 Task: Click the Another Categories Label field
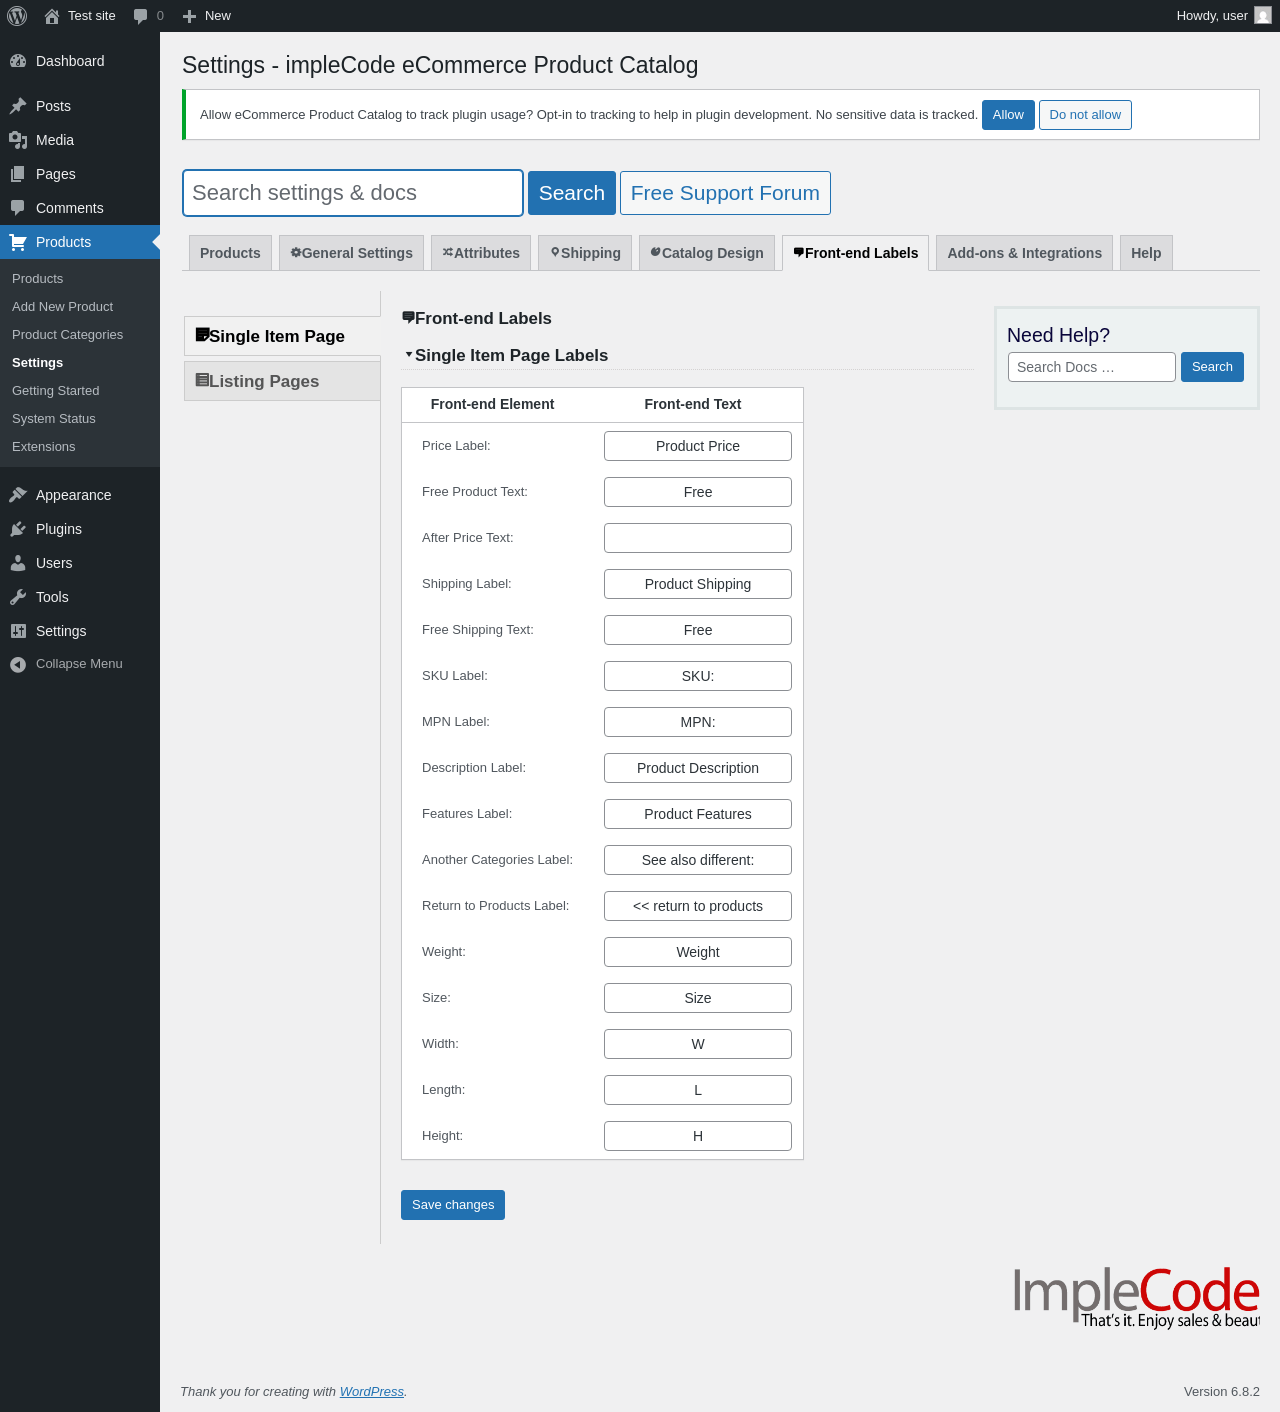[698, 860]
